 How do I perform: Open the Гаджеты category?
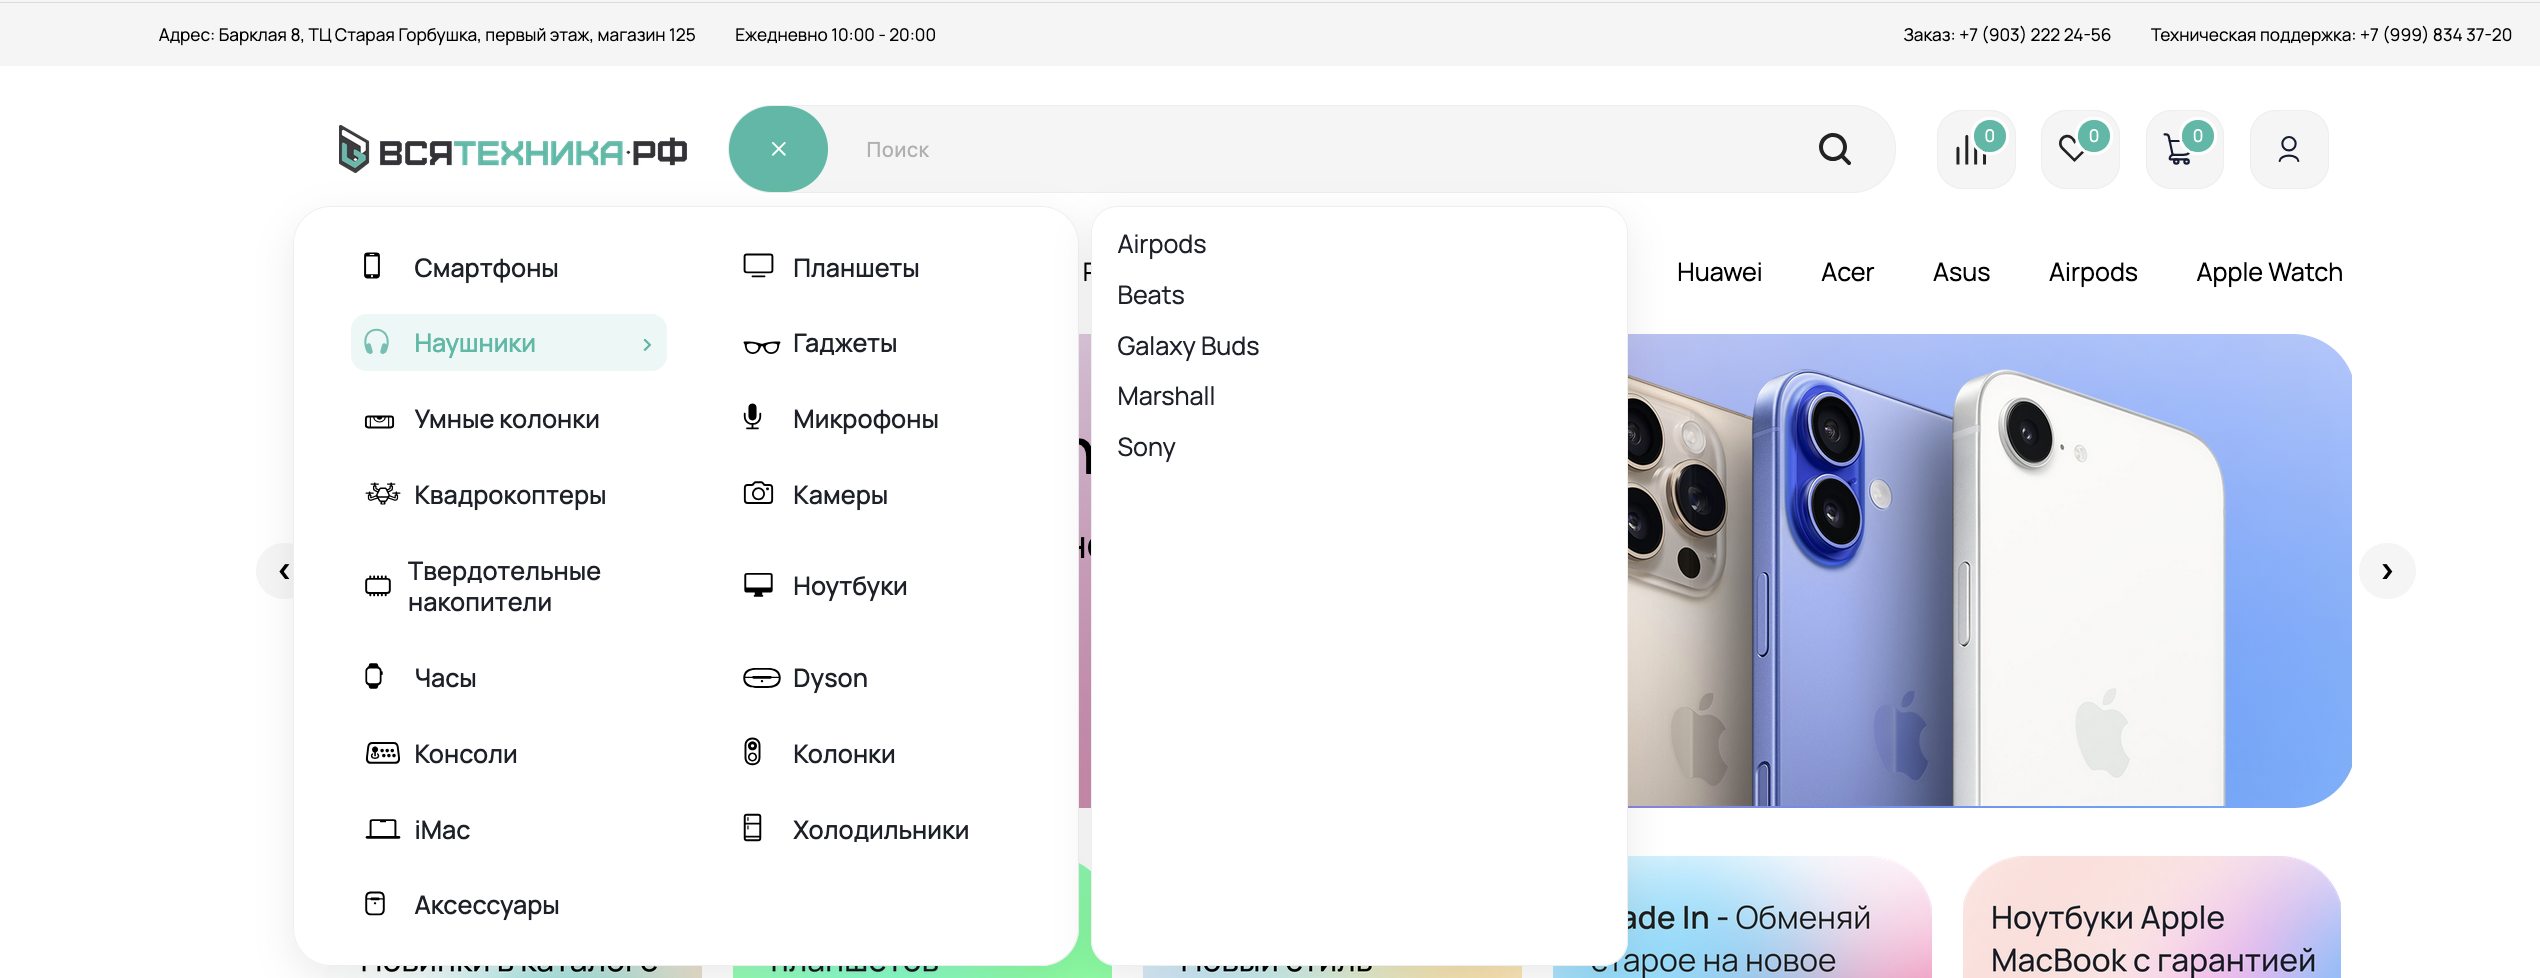[x=845, y=344]
